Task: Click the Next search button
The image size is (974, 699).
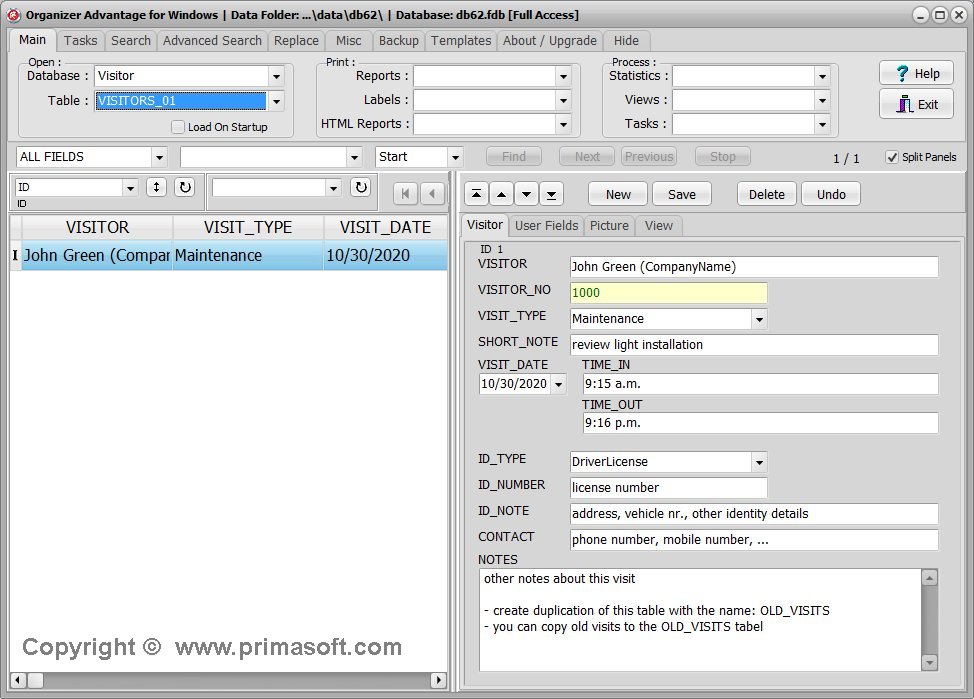Action: [x=587, y=157]
